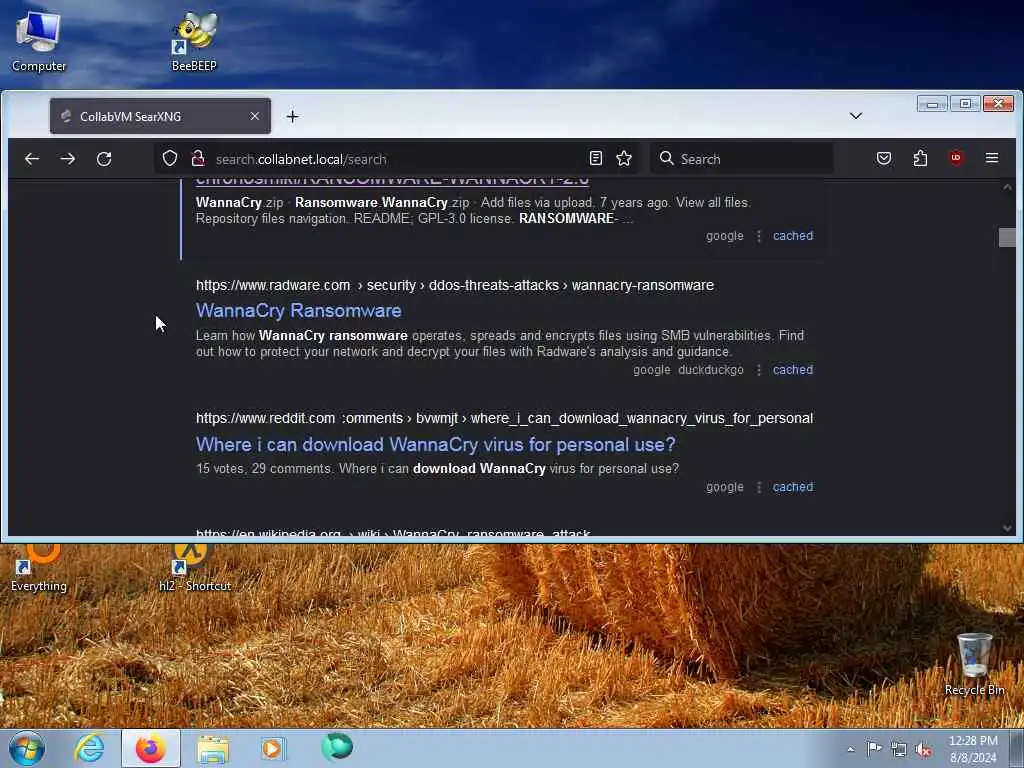The image size is (1024, 768).
Task: Select the Computer desktop icon
Action: tap(39, 40)
